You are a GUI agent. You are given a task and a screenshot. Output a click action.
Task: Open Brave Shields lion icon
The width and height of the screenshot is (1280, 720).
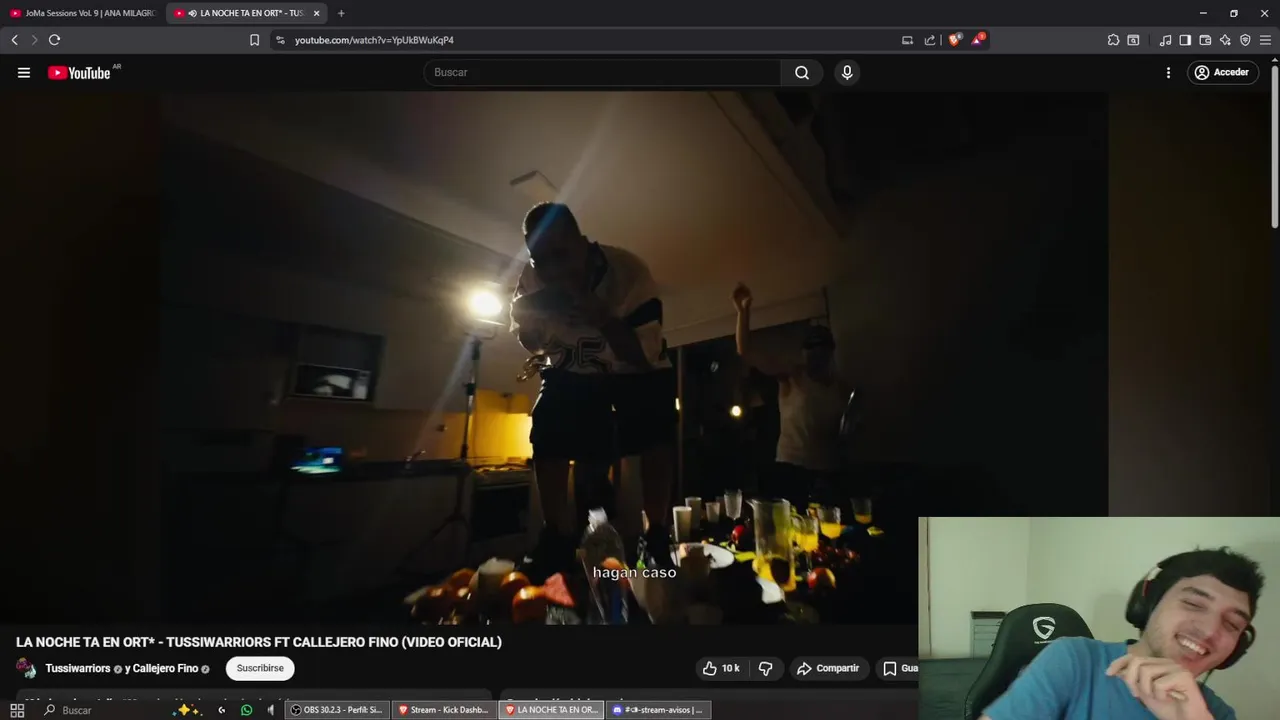pos(954,40)
